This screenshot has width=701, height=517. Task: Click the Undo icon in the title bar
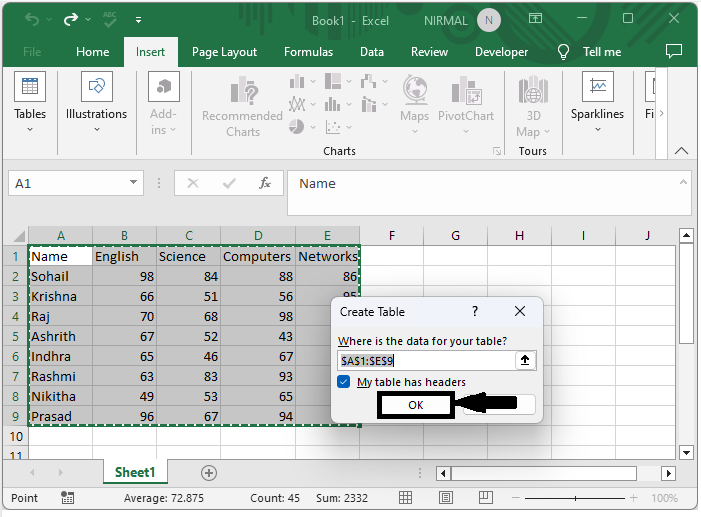(33, 18)
